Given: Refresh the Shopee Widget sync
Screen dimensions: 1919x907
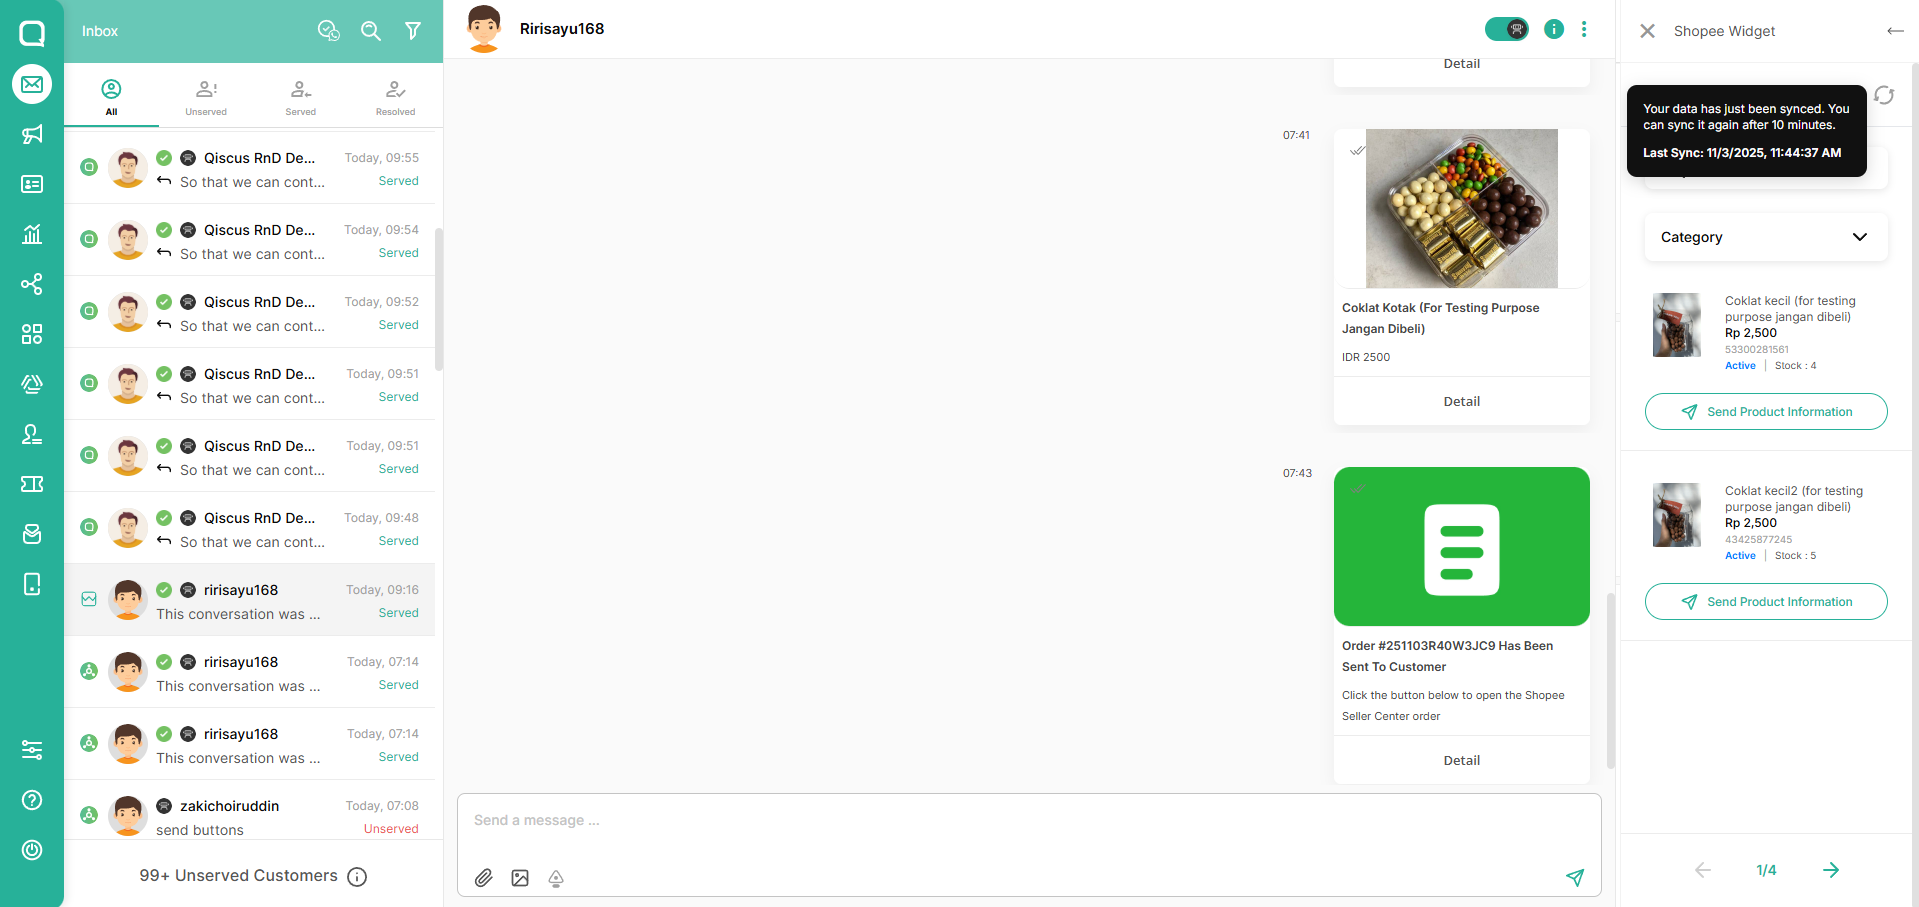Looking at the screenshot, I should (1884, 95).
